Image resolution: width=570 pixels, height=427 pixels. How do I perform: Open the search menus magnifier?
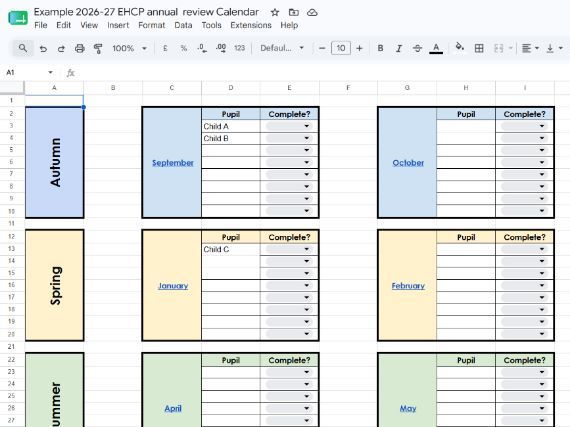tap(23, 48)
